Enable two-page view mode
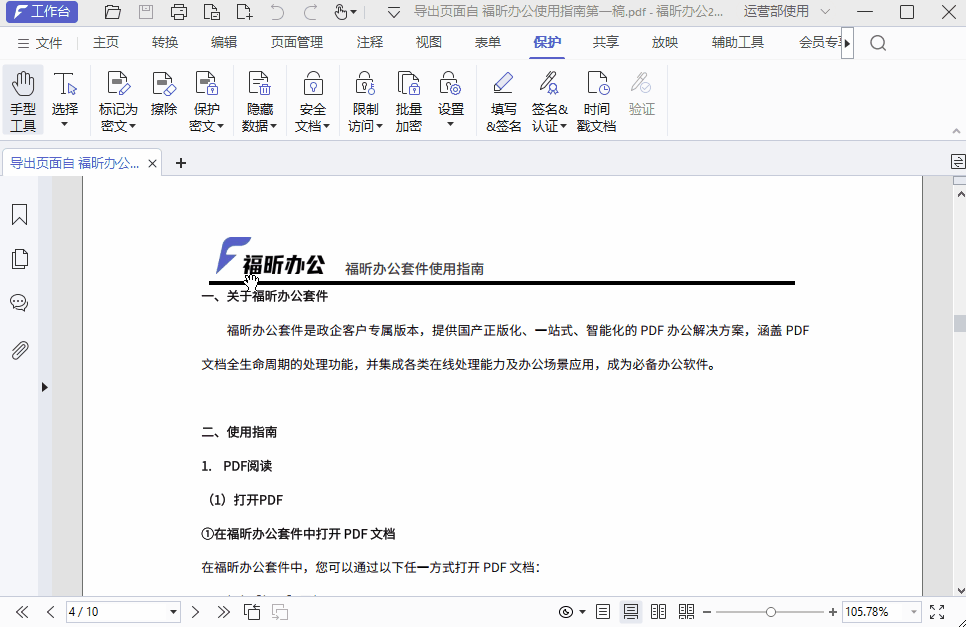 point(658,612)
